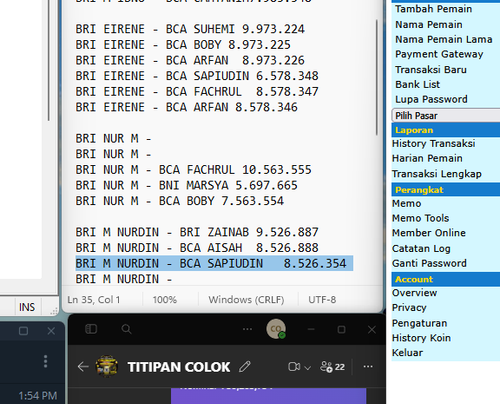
Task: Open Nama Pemain Lama link
Action: [444, 39]
